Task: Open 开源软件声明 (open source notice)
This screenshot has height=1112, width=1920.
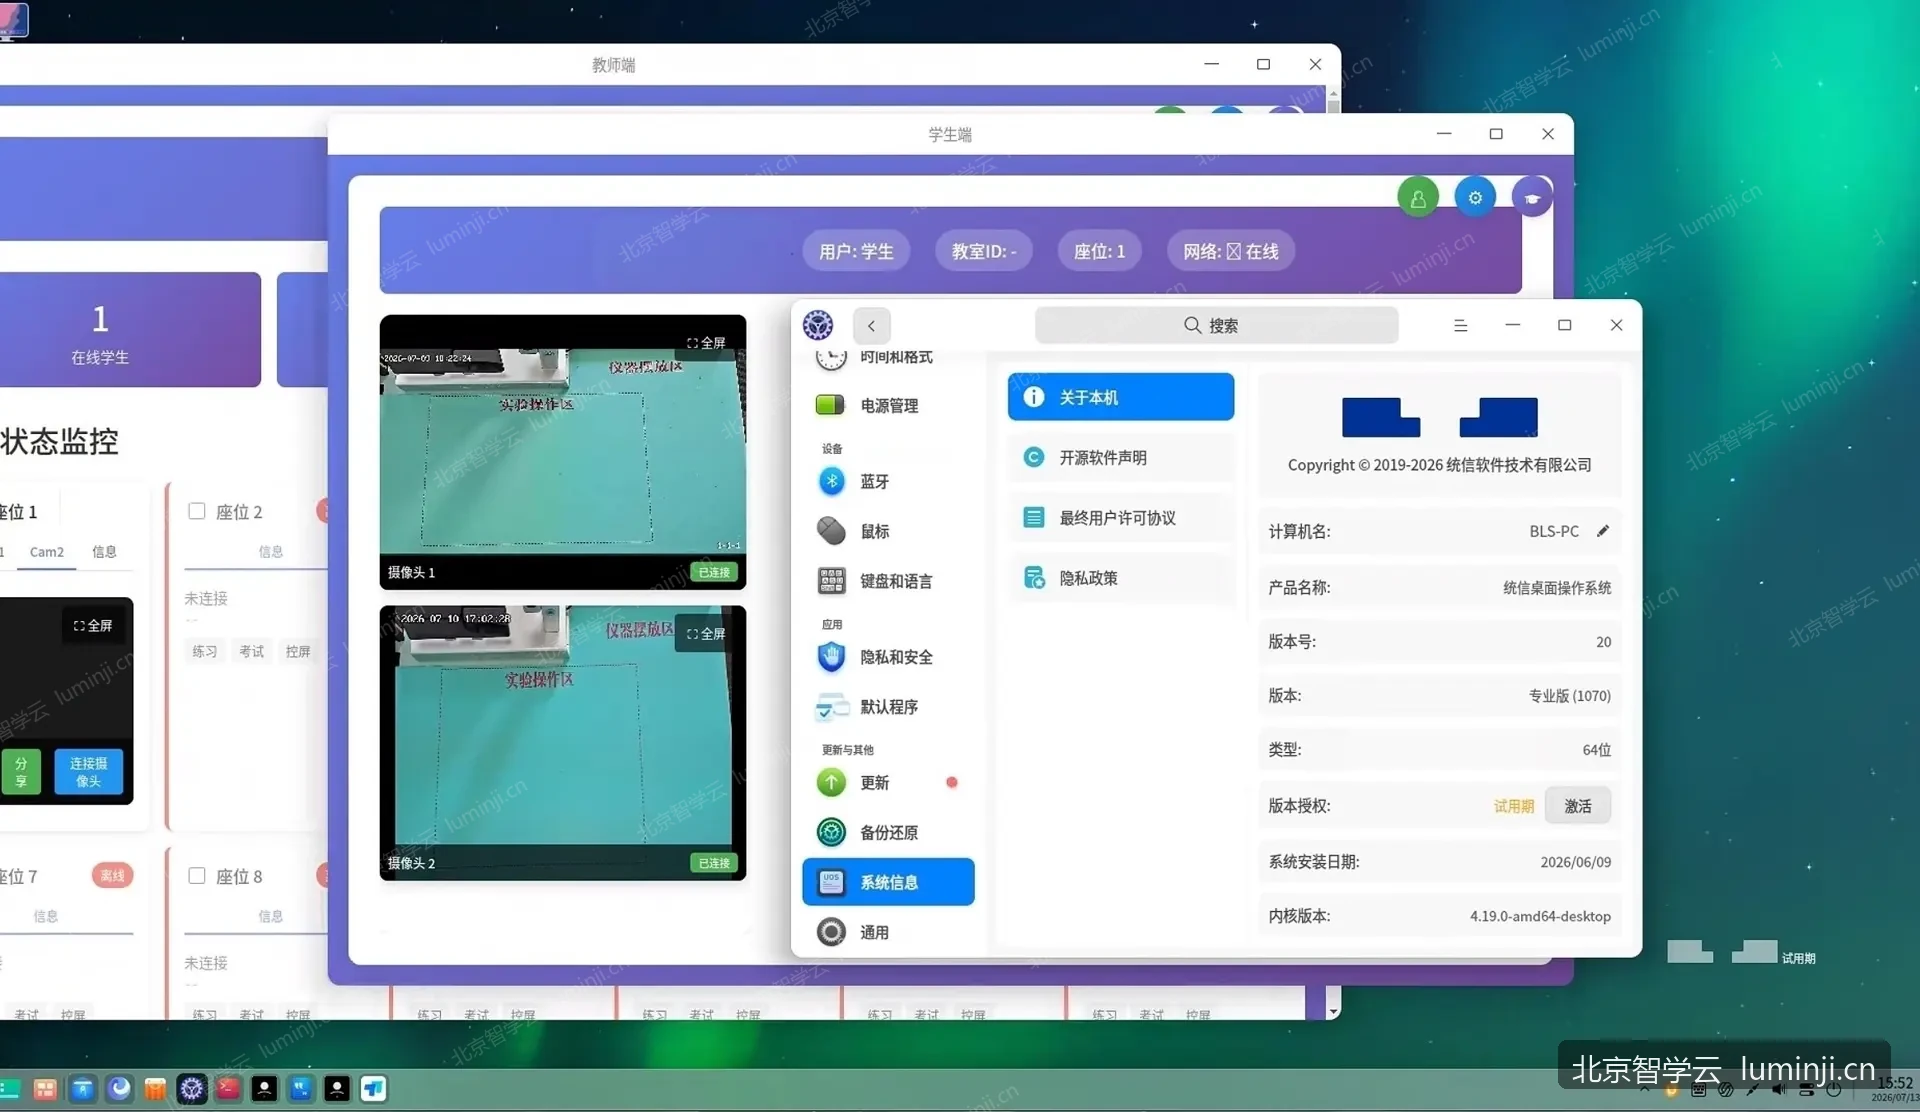Action: point(1121,457)
